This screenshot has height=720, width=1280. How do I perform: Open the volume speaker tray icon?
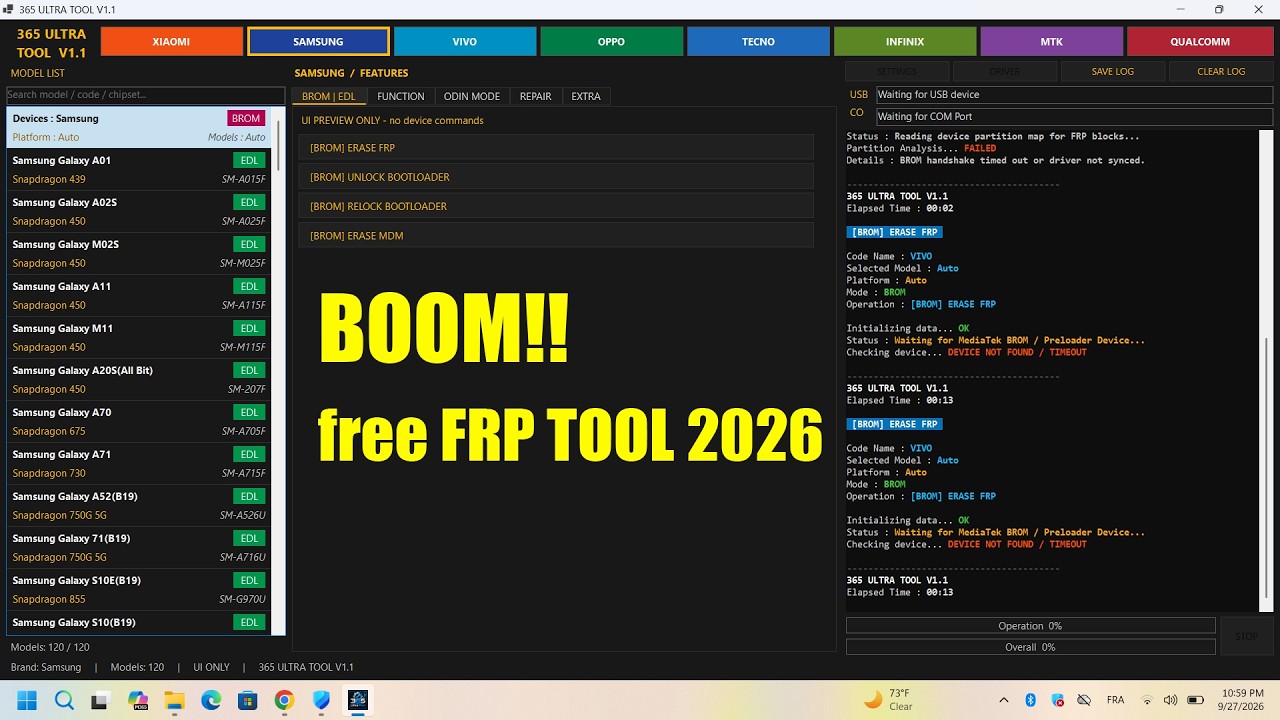pyautogui.click(x=1169, y=700)
